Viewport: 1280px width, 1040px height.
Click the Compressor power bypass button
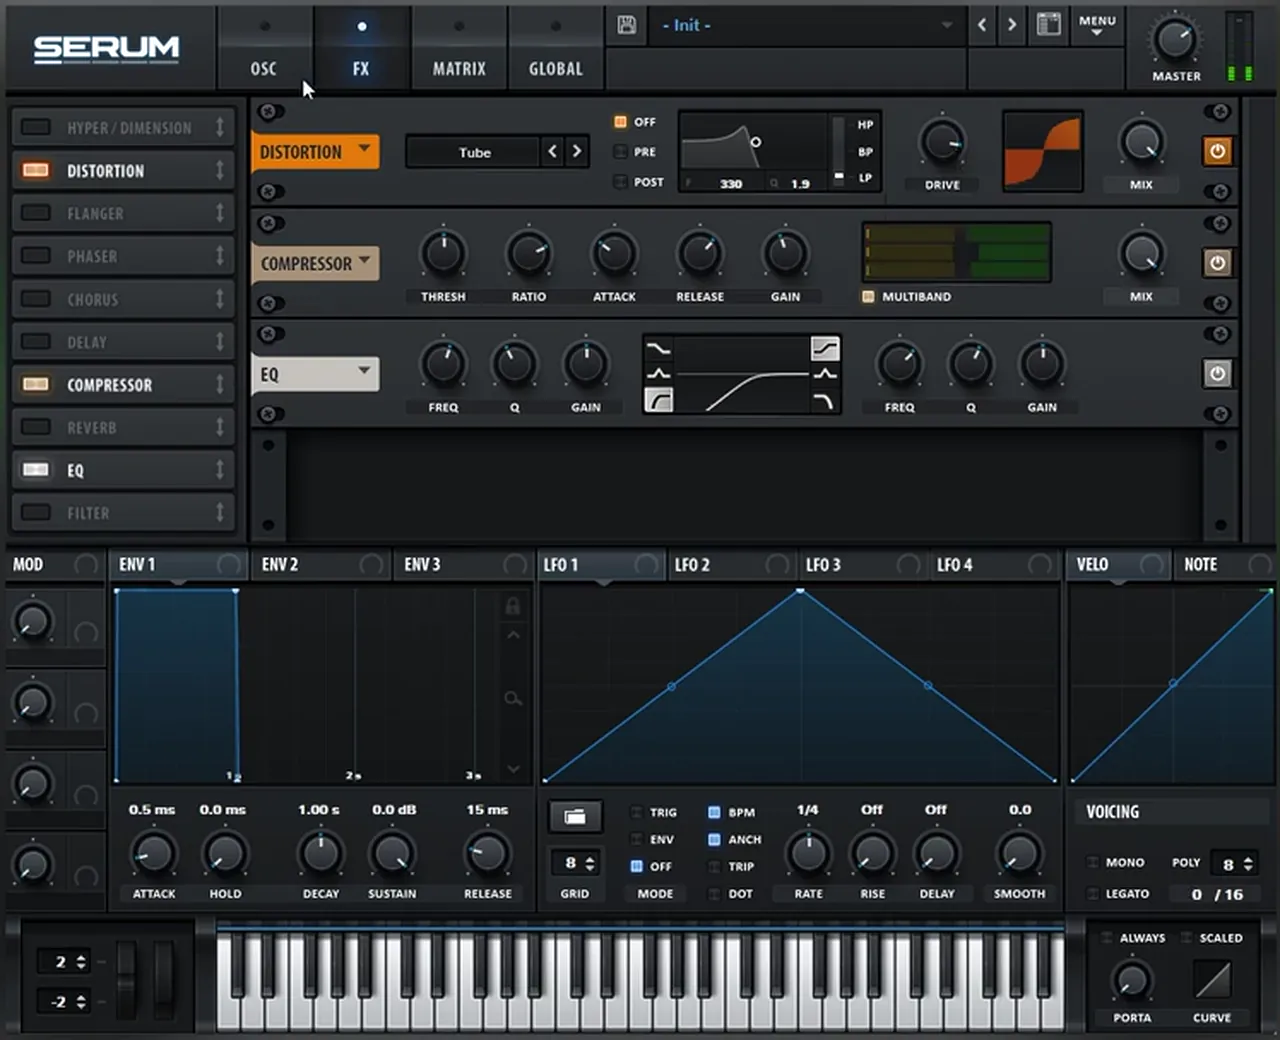(1217, 262)
